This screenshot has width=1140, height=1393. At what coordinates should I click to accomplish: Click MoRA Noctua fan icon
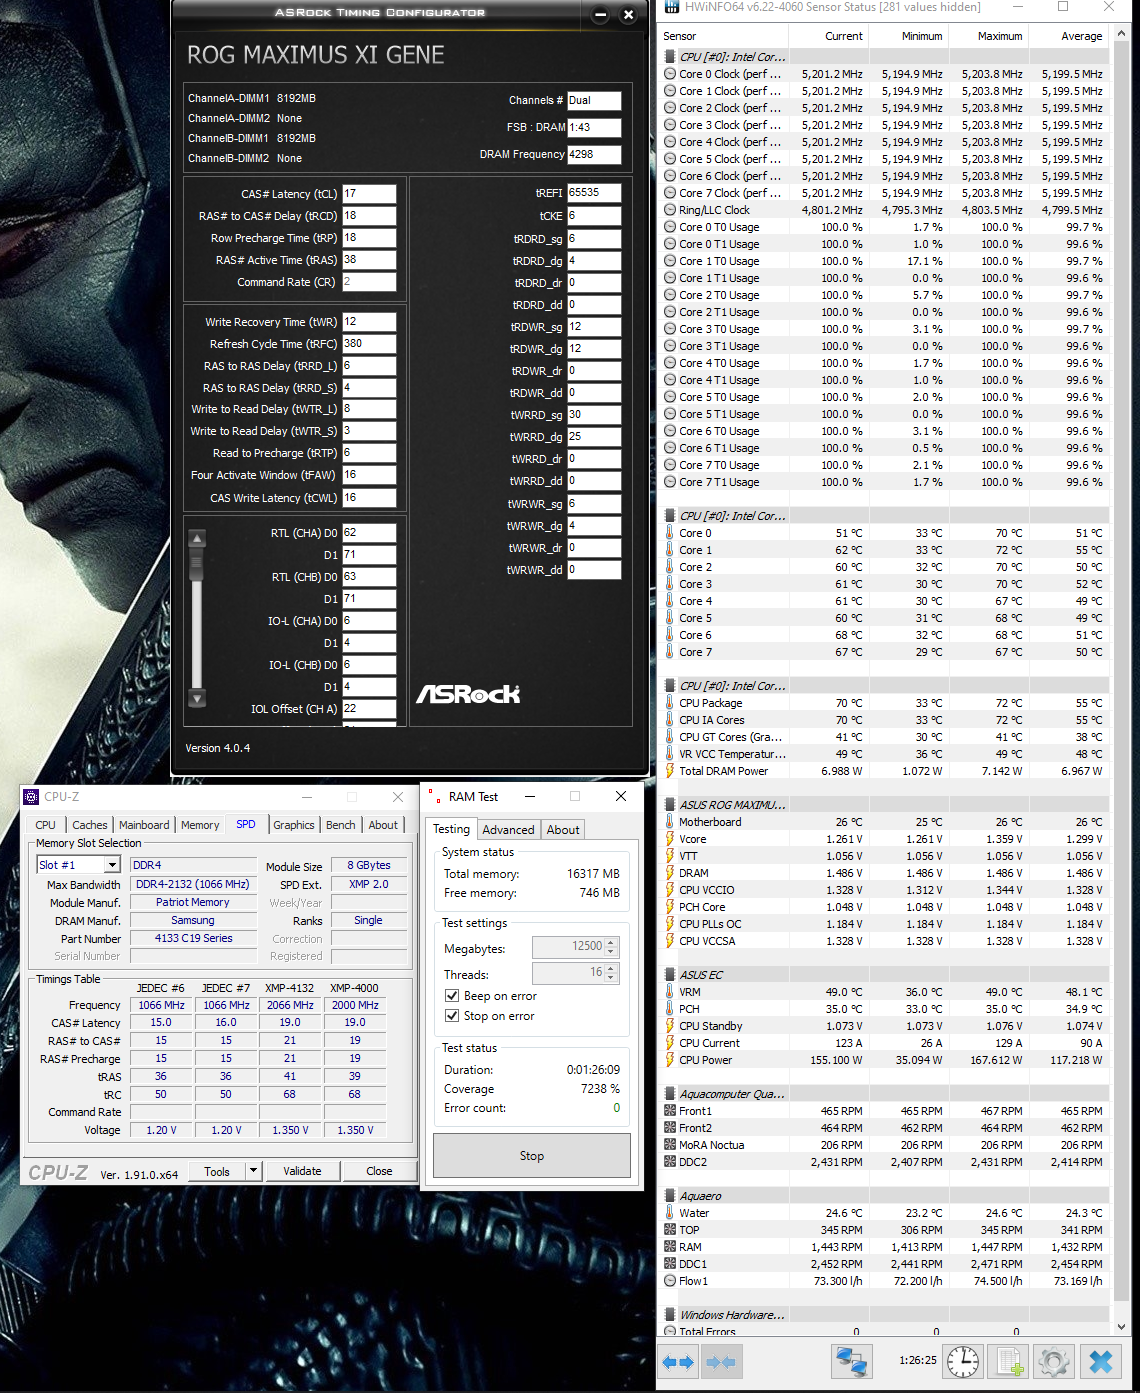click(670, 1145)
